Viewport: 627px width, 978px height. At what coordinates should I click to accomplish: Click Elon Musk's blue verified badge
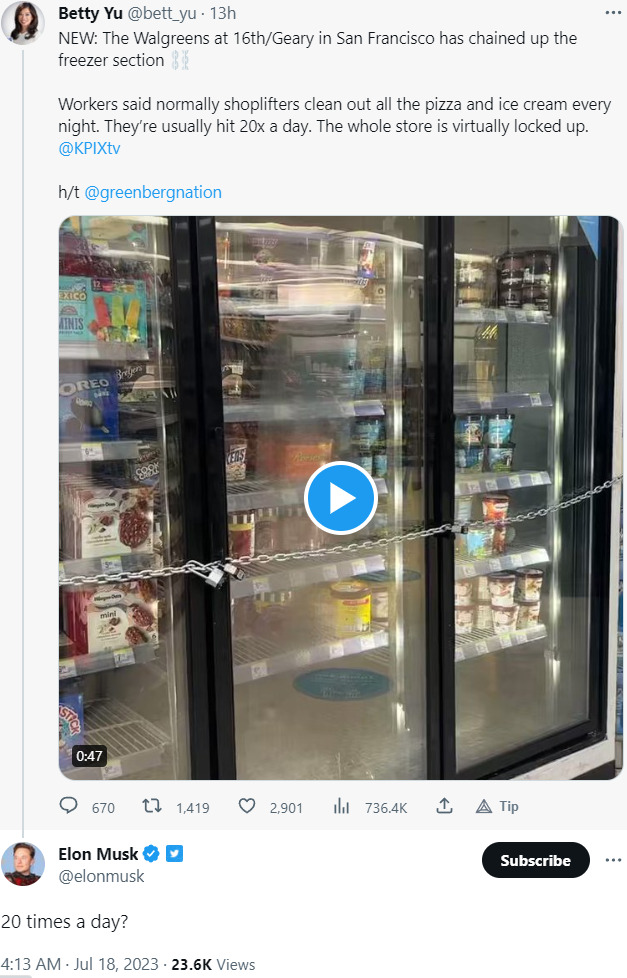click(152, 853)
